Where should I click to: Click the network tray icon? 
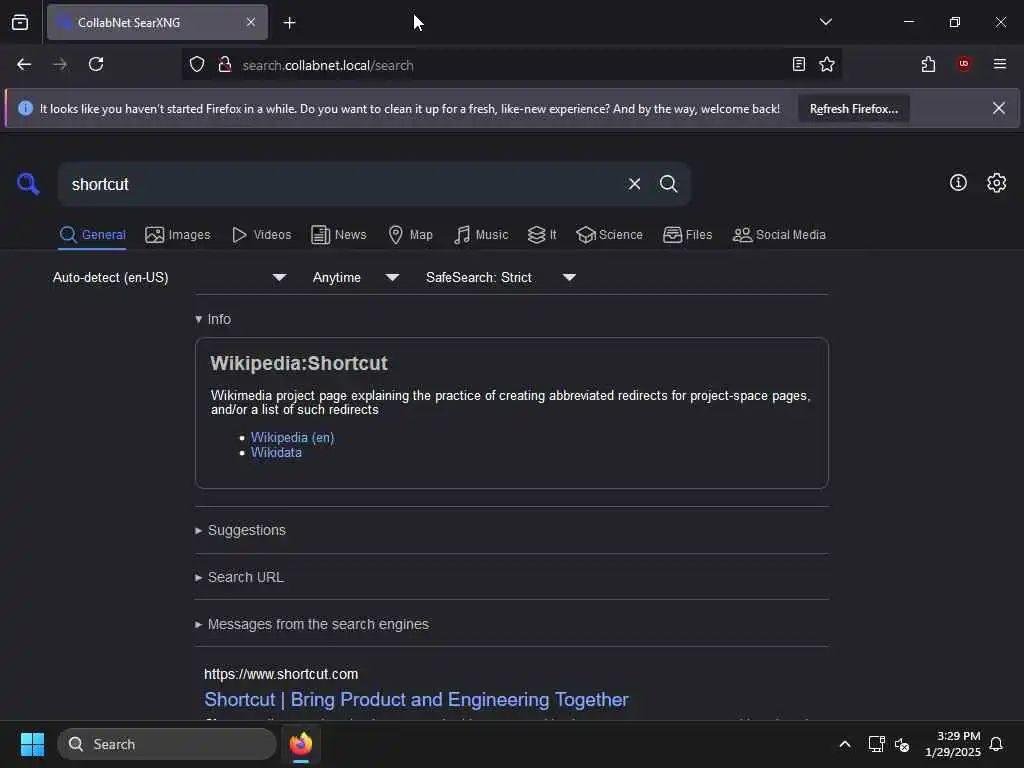coord(876,744)
